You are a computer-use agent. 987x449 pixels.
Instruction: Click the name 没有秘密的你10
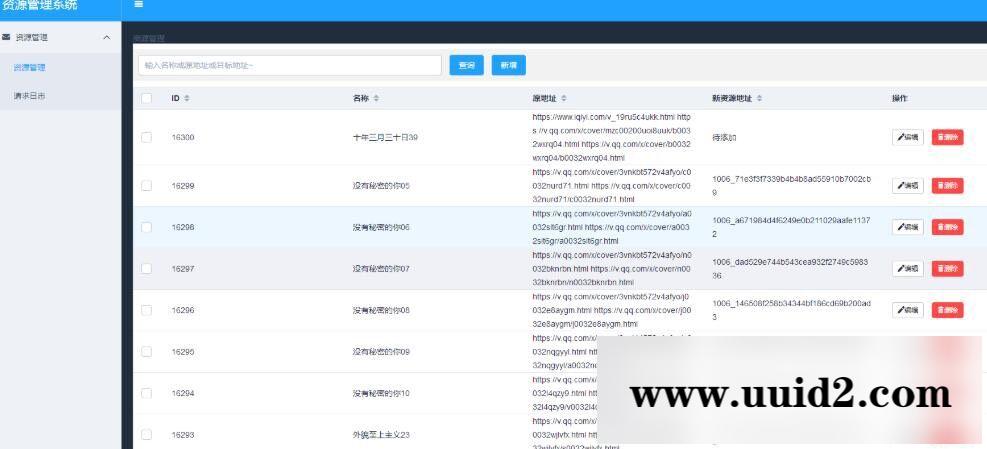[381, 394]
